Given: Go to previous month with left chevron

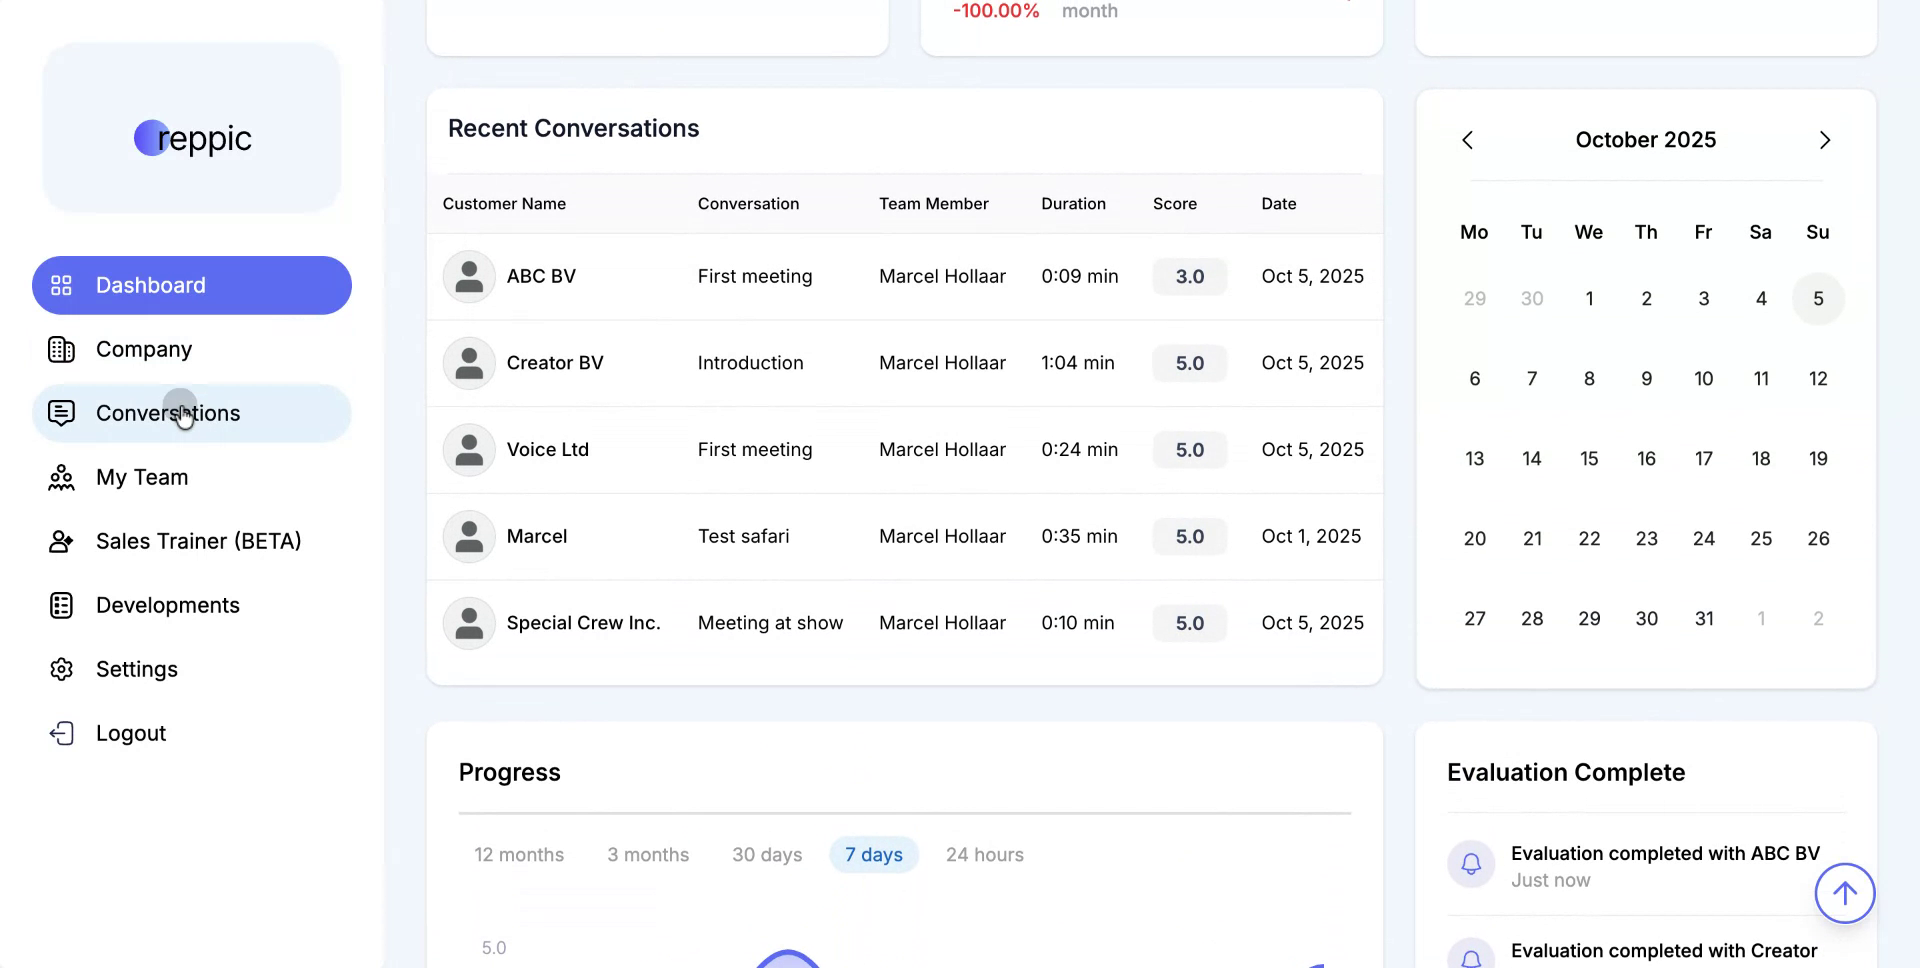Looking at the screenshot, I should 1467,140.
